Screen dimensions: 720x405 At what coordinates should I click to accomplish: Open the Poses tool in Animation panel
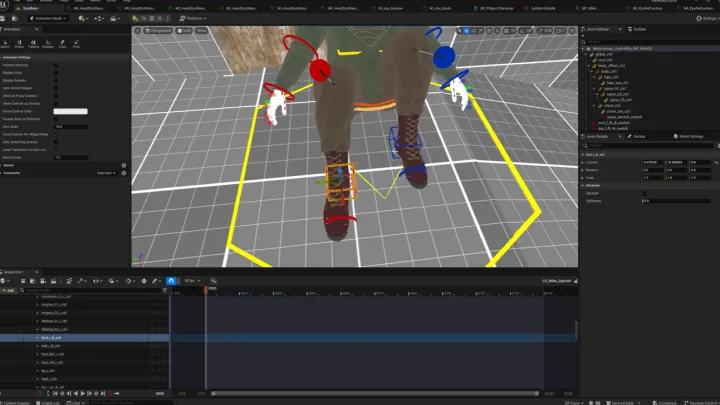(19, 44)
